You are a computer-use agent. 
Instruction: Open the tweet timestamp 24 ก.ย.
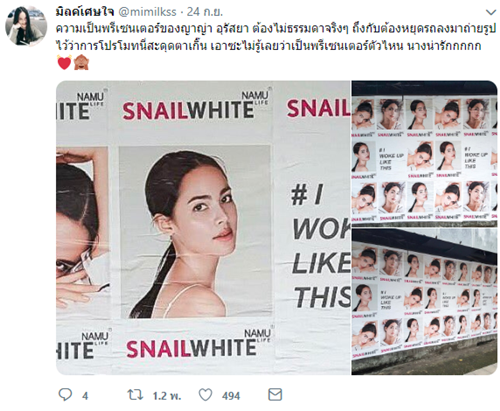(x=204, y=12)
